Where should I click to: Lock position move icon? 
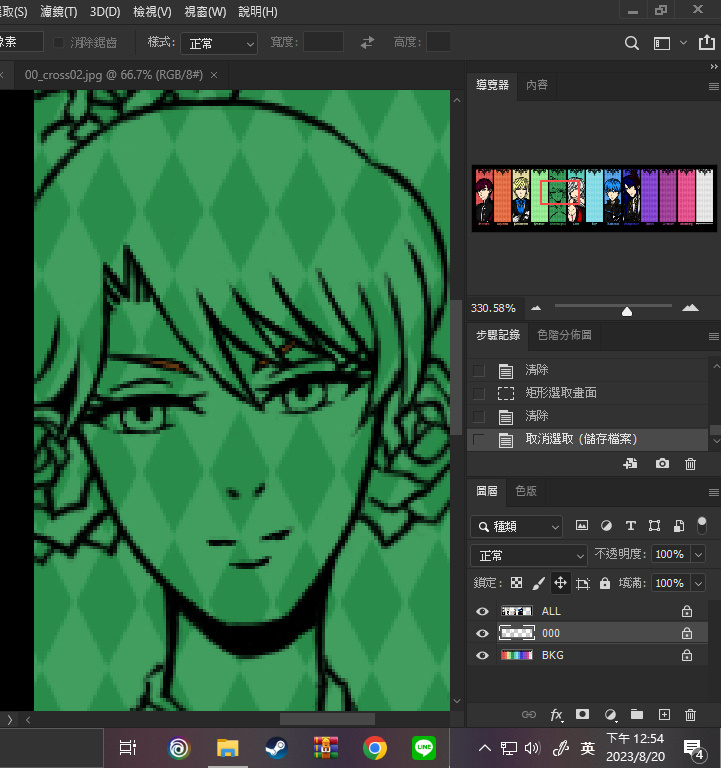click(x=560, y=583)
